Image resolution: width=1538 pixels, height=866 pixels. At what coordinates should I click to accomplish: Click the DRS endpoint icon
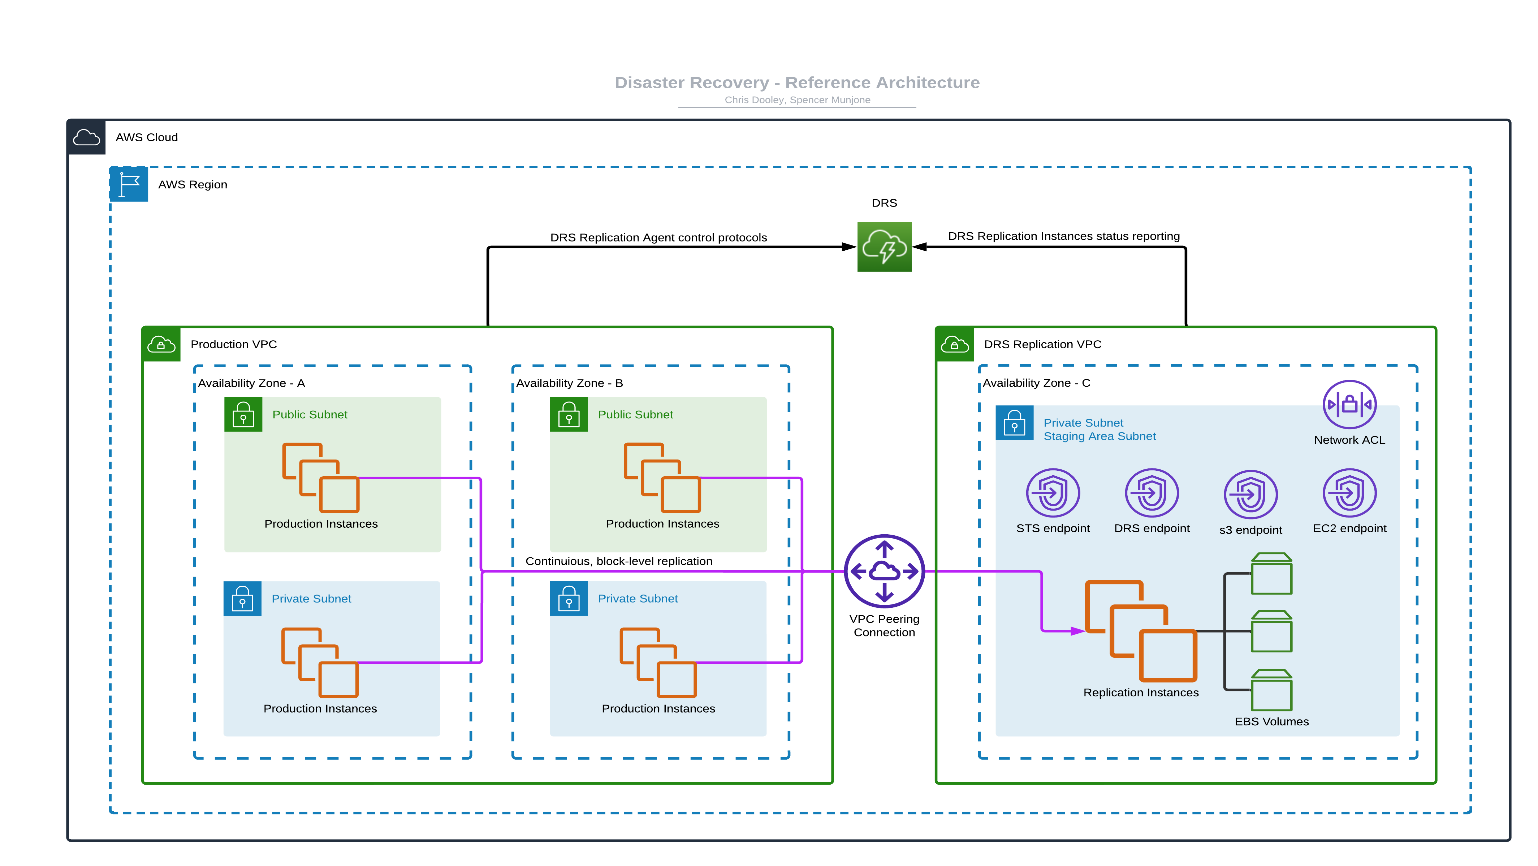pyautogui.click(x=1152, y=493)
